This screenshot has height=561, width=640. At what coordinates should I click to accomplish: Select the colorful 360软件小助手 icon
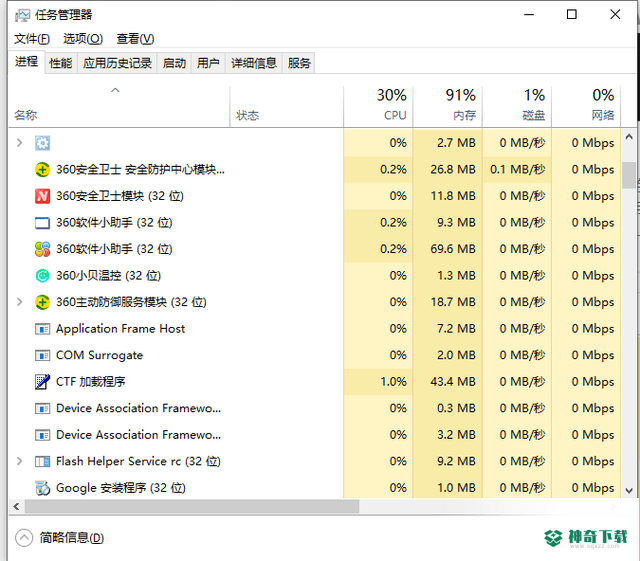(x=42, y=249)
